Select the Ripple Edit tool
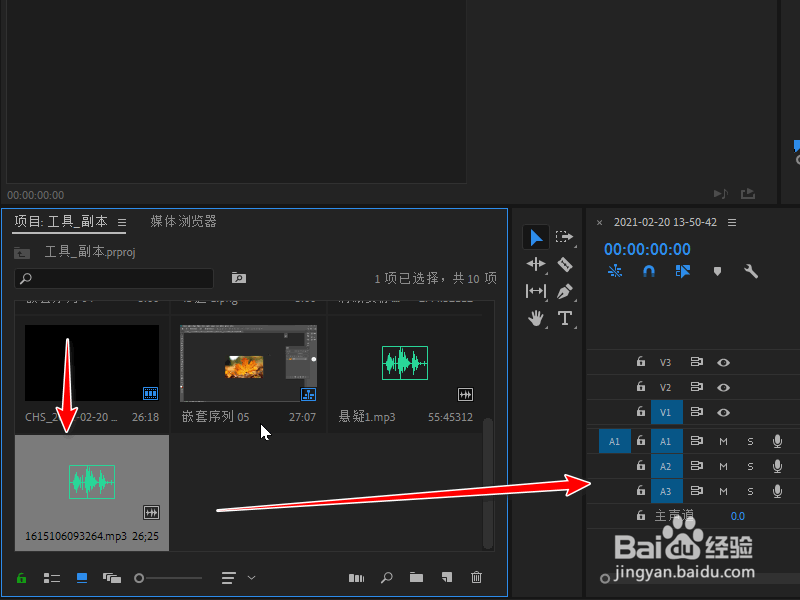The image size is (800, 600). (536, 264)
